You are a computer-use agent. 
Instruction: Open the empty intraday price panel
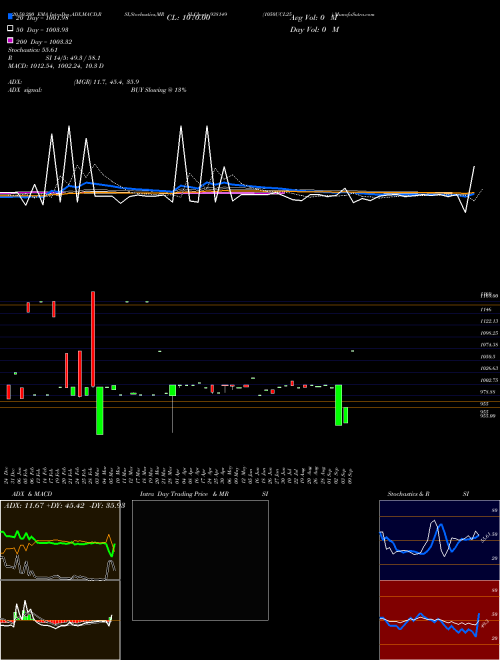coord(200,560)
